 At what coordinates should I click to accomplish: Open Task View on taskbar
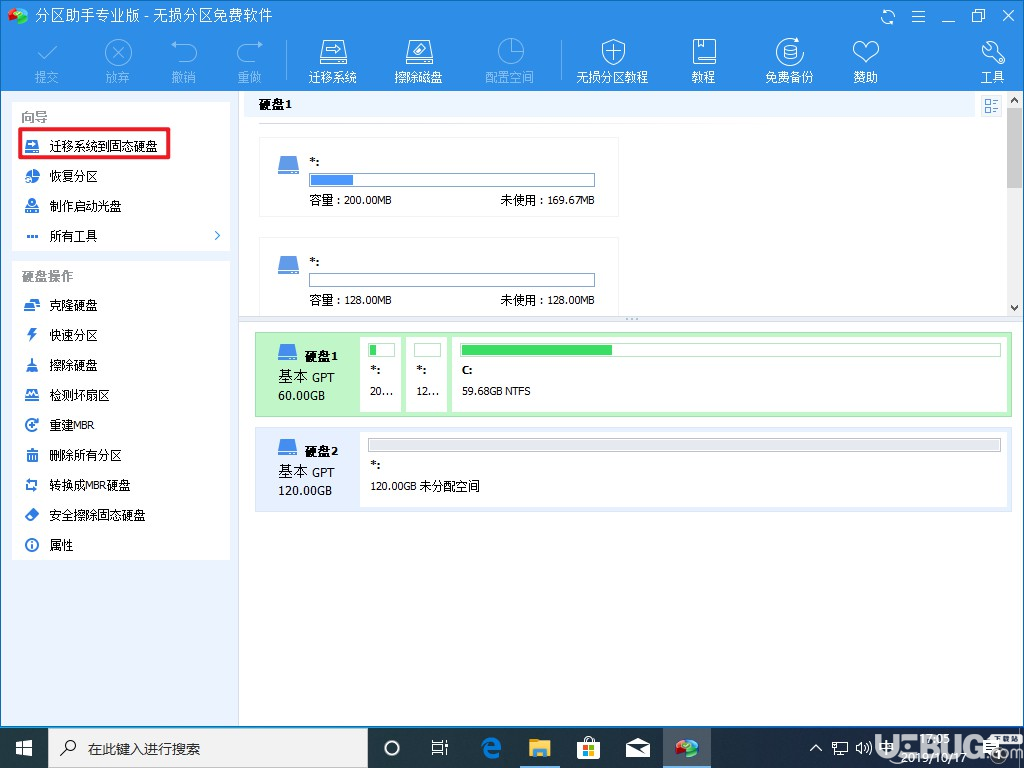pyautogui.click(x=440, y=748)
